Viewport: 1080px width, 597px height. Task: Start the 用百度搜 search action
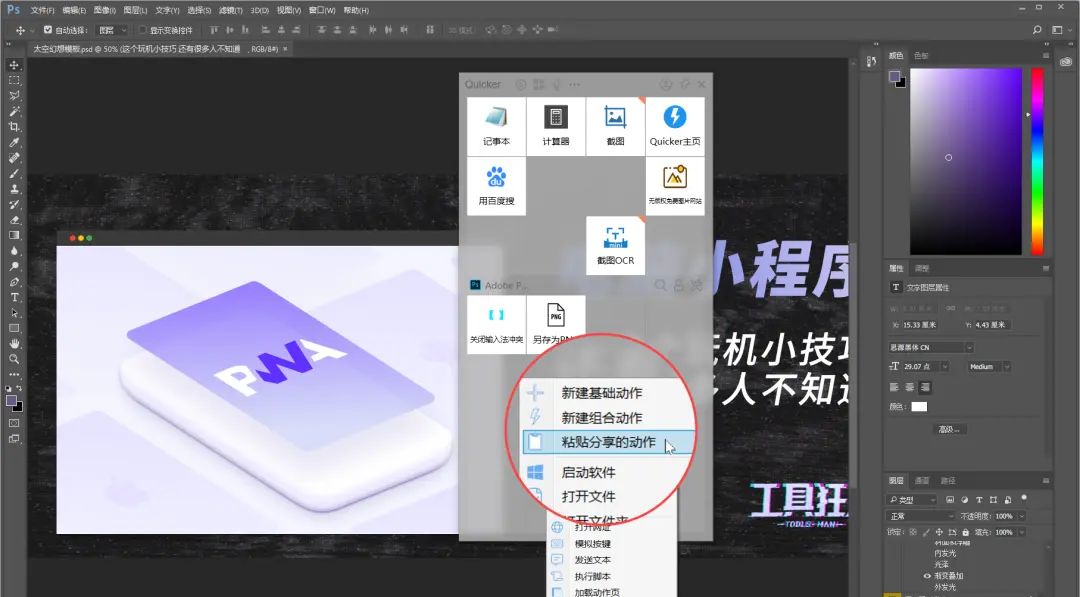tap(496, 185)
